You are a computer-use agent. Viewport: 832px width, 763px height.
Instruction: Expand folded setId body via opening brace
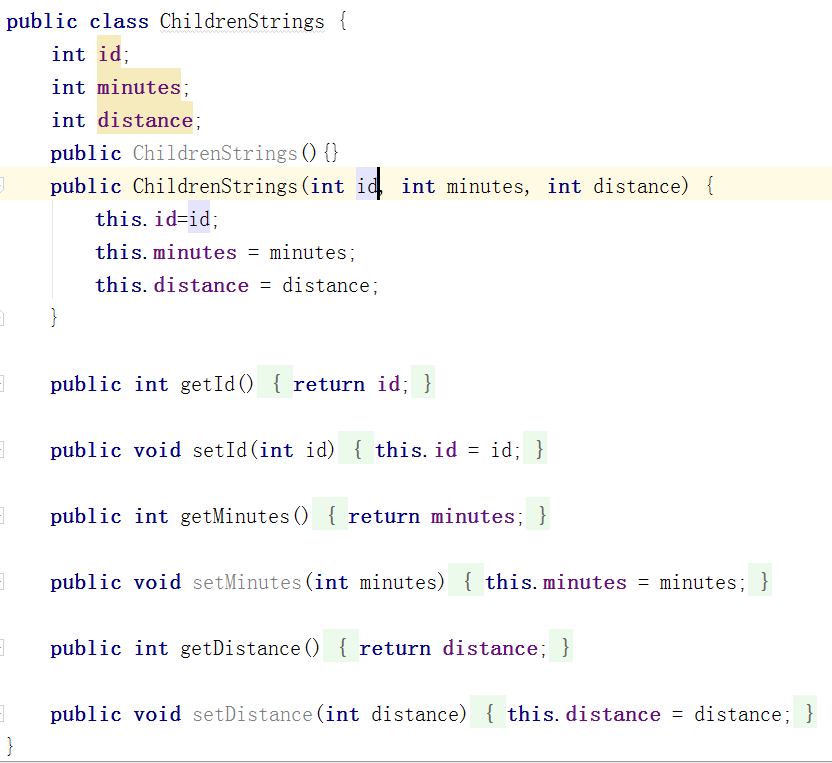click(358, 449)
